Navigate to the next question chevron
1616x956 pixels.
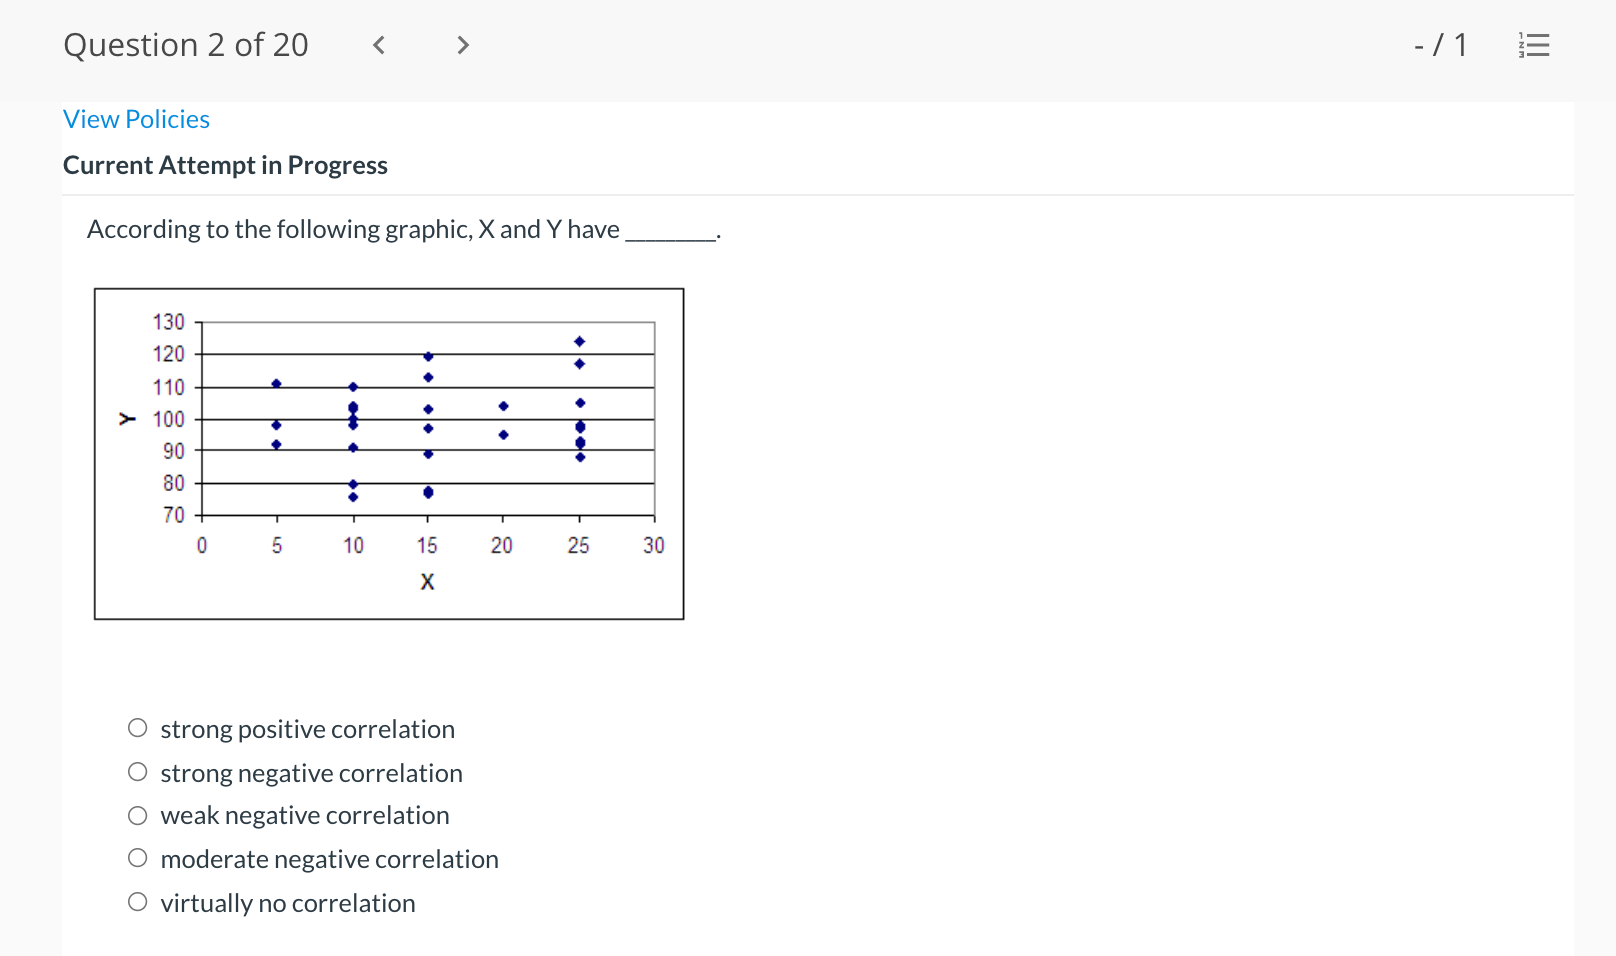point(463,44)
